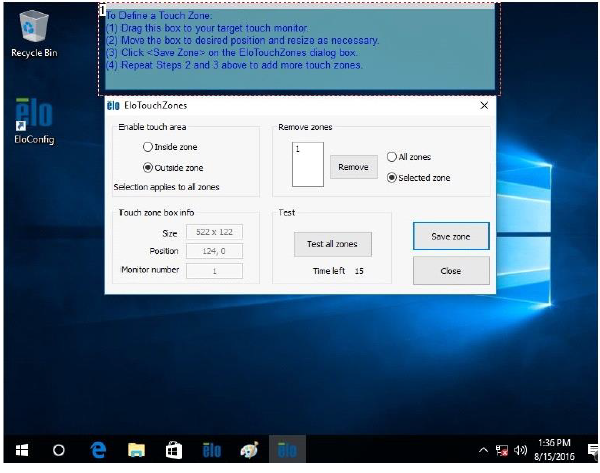Viewport: 600px width, 473px height.
Task: Click the Close button in the dialog
Action: [451, 271]
